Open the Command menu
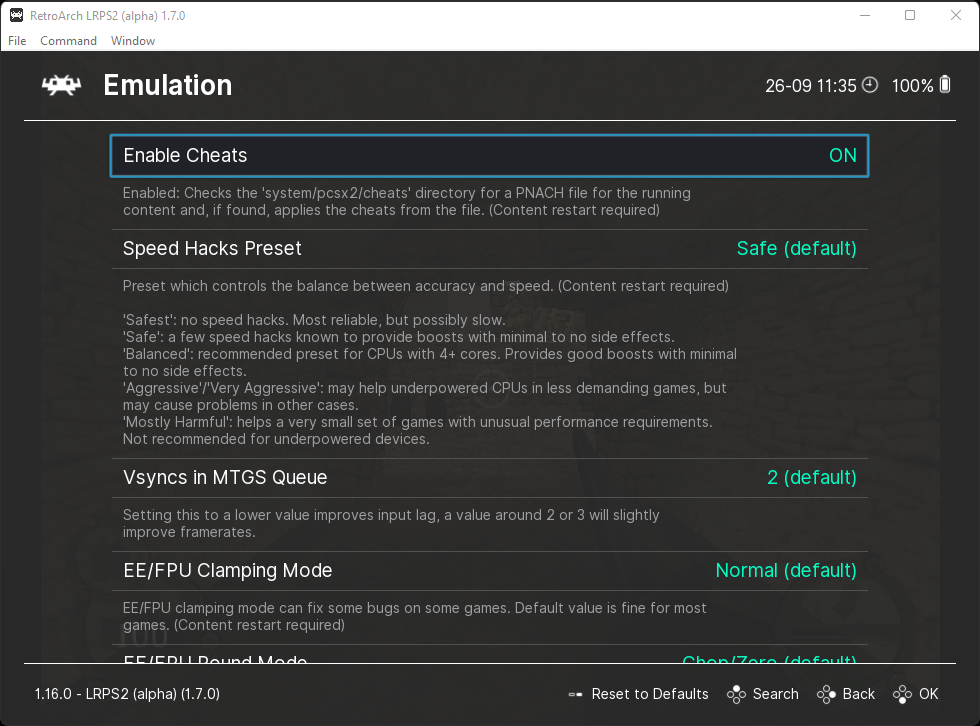Screen dimensions: 980x726 click(x=68, y=41)
